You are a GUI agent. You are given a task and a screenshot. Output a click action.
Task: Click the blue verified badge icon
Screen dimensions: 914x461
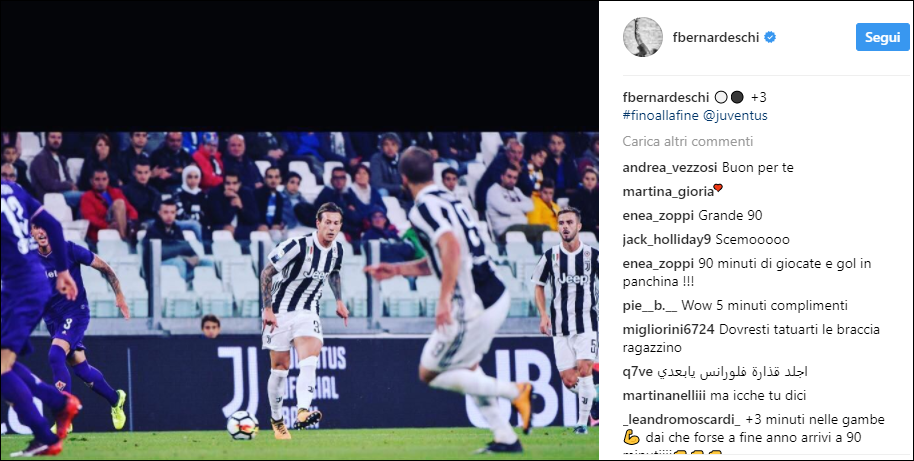(x=770, y=37)
